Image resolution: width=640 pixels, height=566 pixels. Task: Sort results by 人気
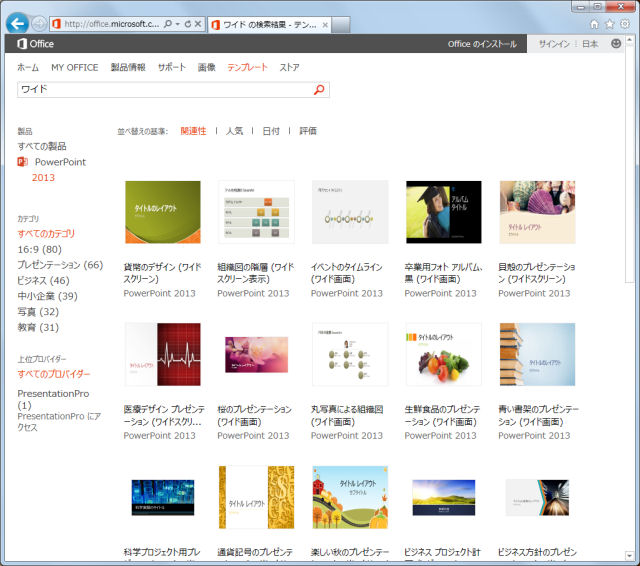click(234, 131)
